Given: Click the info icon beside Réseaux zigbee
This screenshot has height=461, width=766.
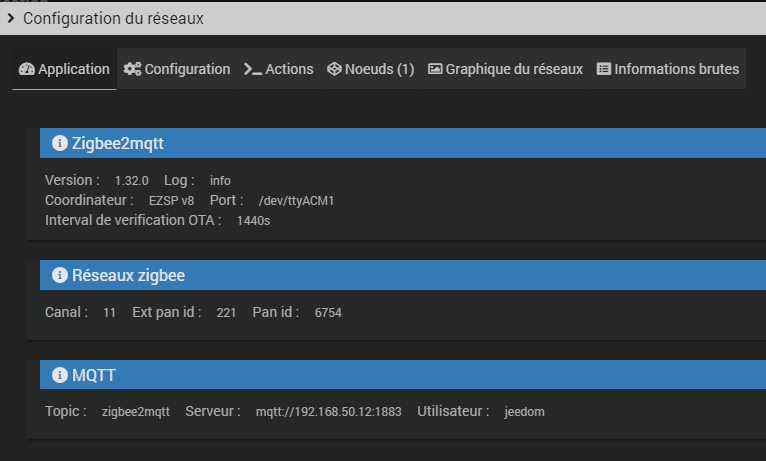Looking at the screenshot, I should coord(59,275).
